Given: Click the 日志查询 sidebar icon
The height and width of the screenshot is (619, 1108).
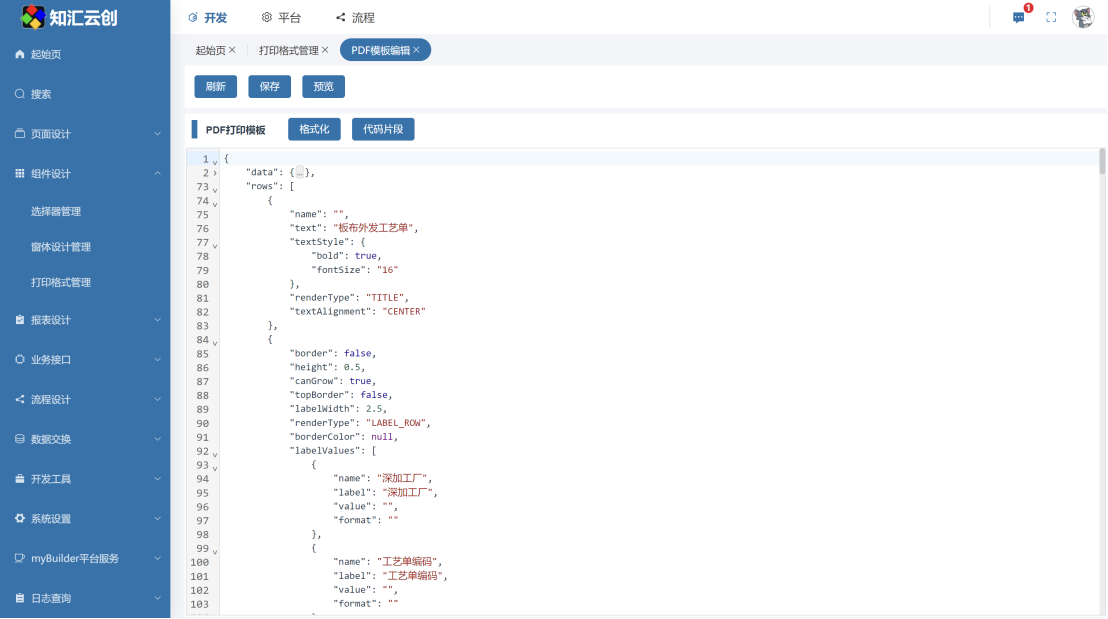Looking at the screenshot, I should 20,598.
